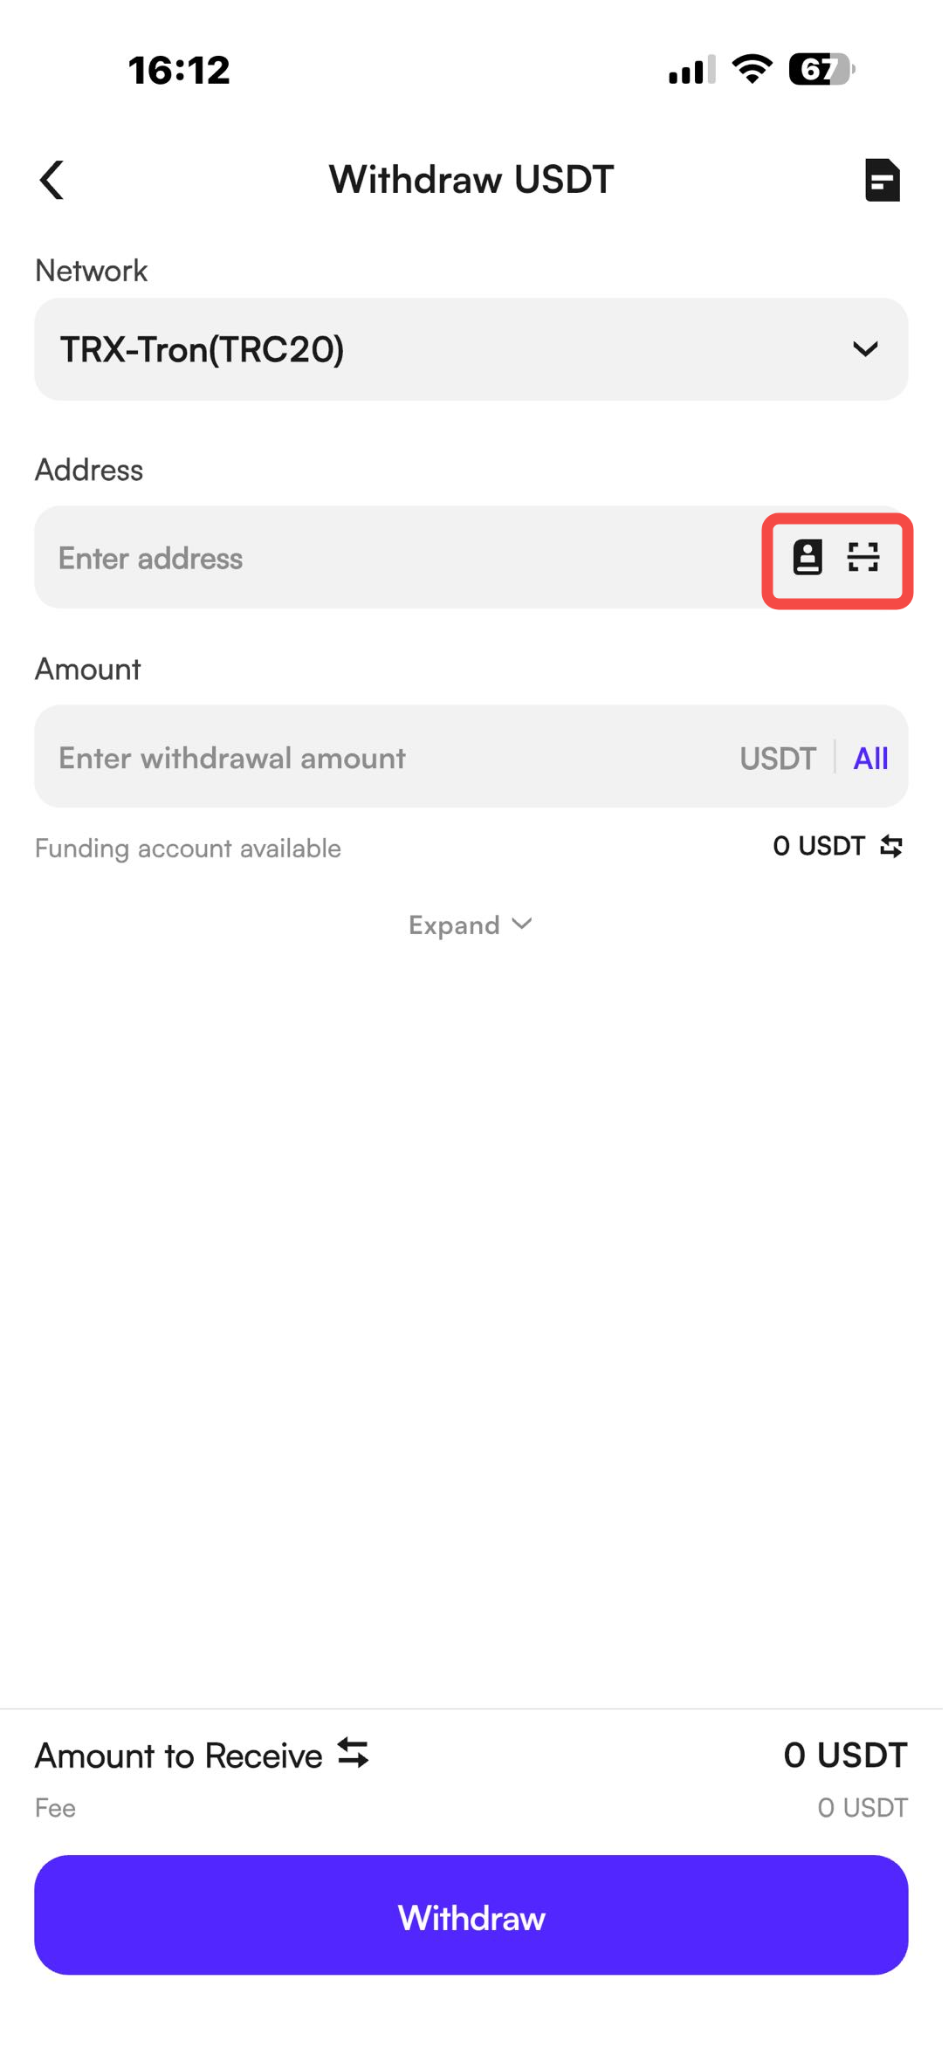Tap the funding account transfer arrows icon
The width and height of the screenshot is (943, 2048).
click(x=891, y=847)
